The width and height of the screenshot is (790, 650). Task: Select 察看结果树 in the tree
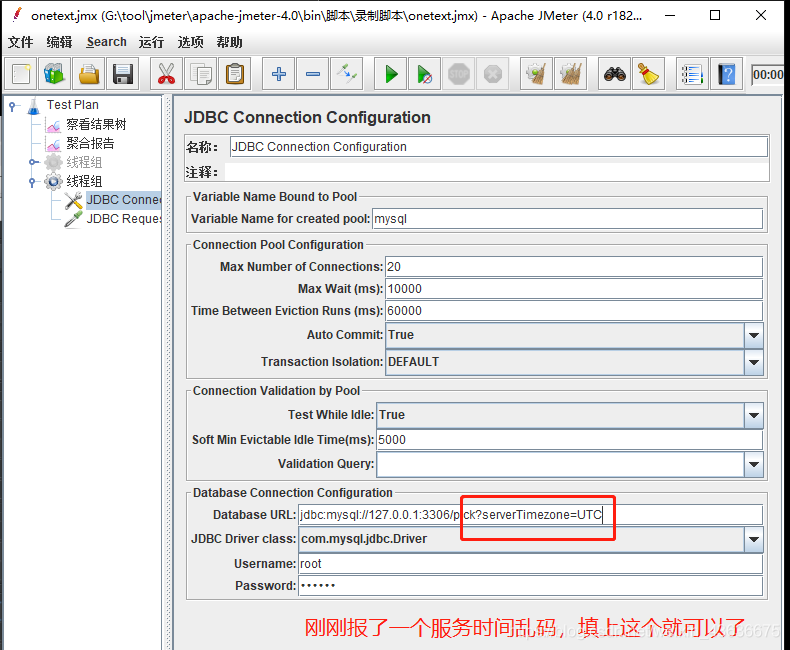point(96,124)
